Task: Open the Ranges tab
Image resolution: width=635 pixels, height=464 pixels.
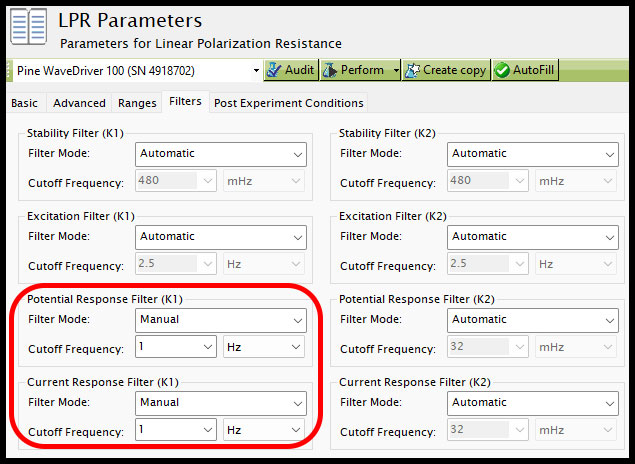Action: click(x=137, y=103)
